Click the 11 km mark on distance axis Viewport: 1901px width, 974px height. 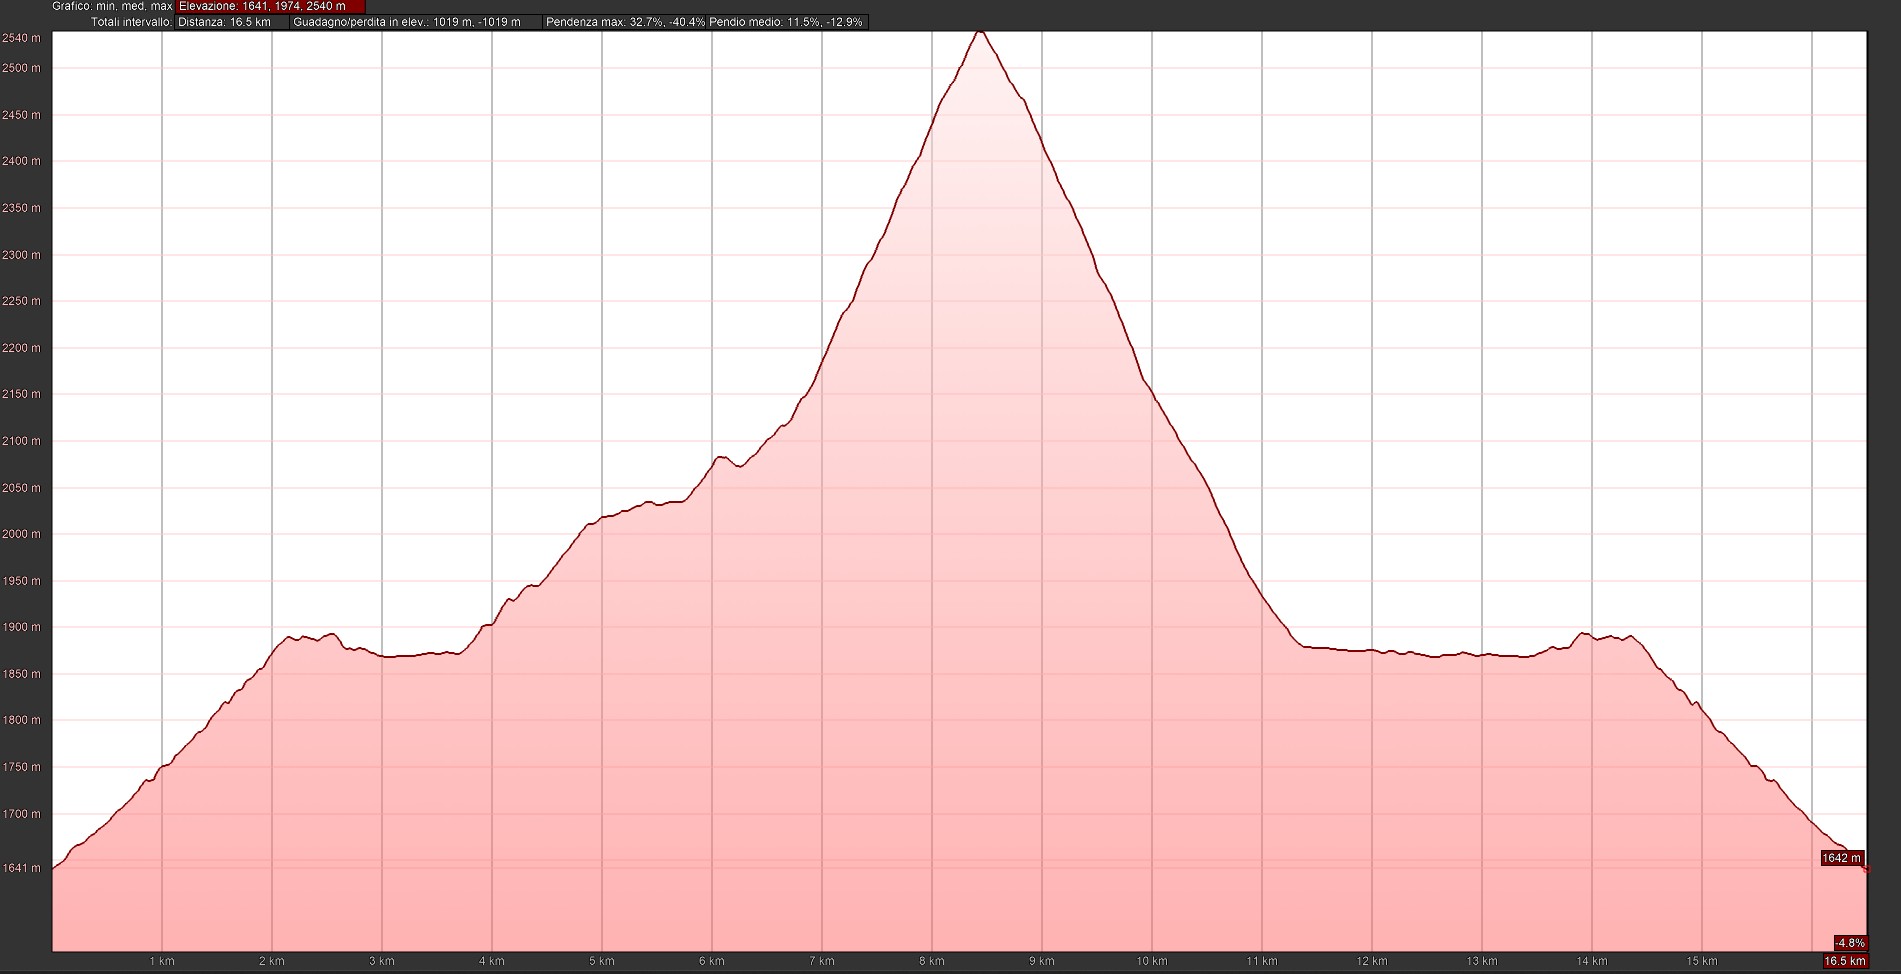1262,961
